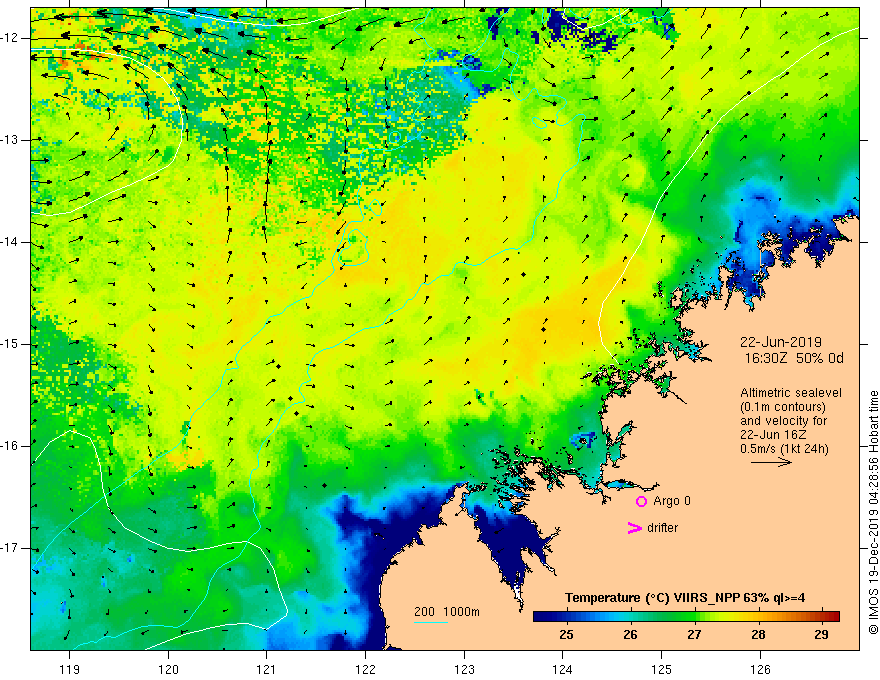Click the longitude axis label 119
The height and width of the screenshot is (680, 880).
point(70,670)
